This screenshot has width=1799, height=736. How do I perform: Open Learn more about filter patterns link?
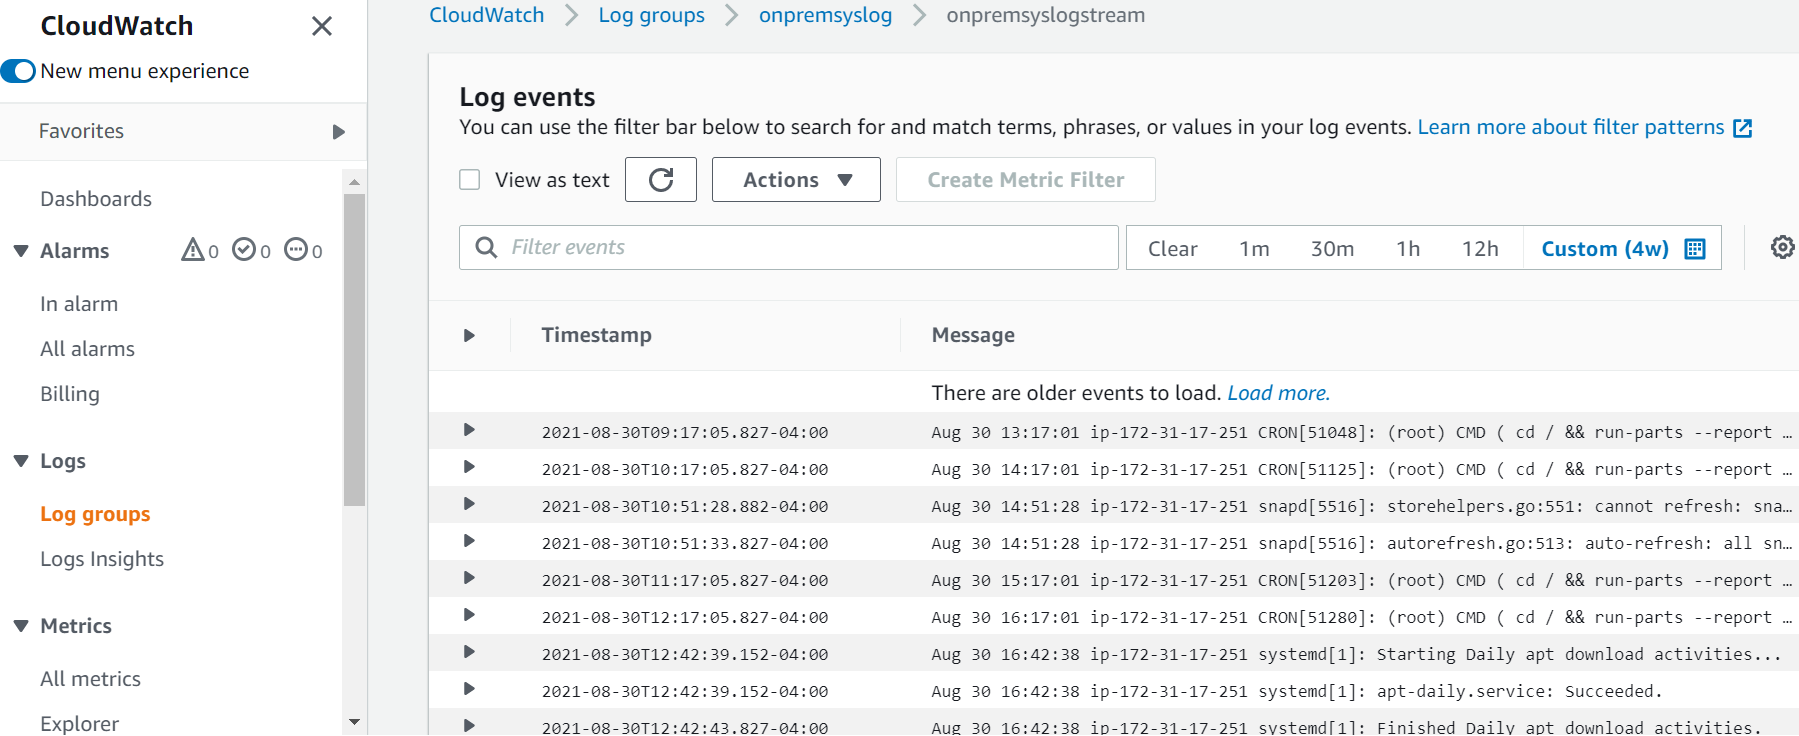pos(1571,127)
